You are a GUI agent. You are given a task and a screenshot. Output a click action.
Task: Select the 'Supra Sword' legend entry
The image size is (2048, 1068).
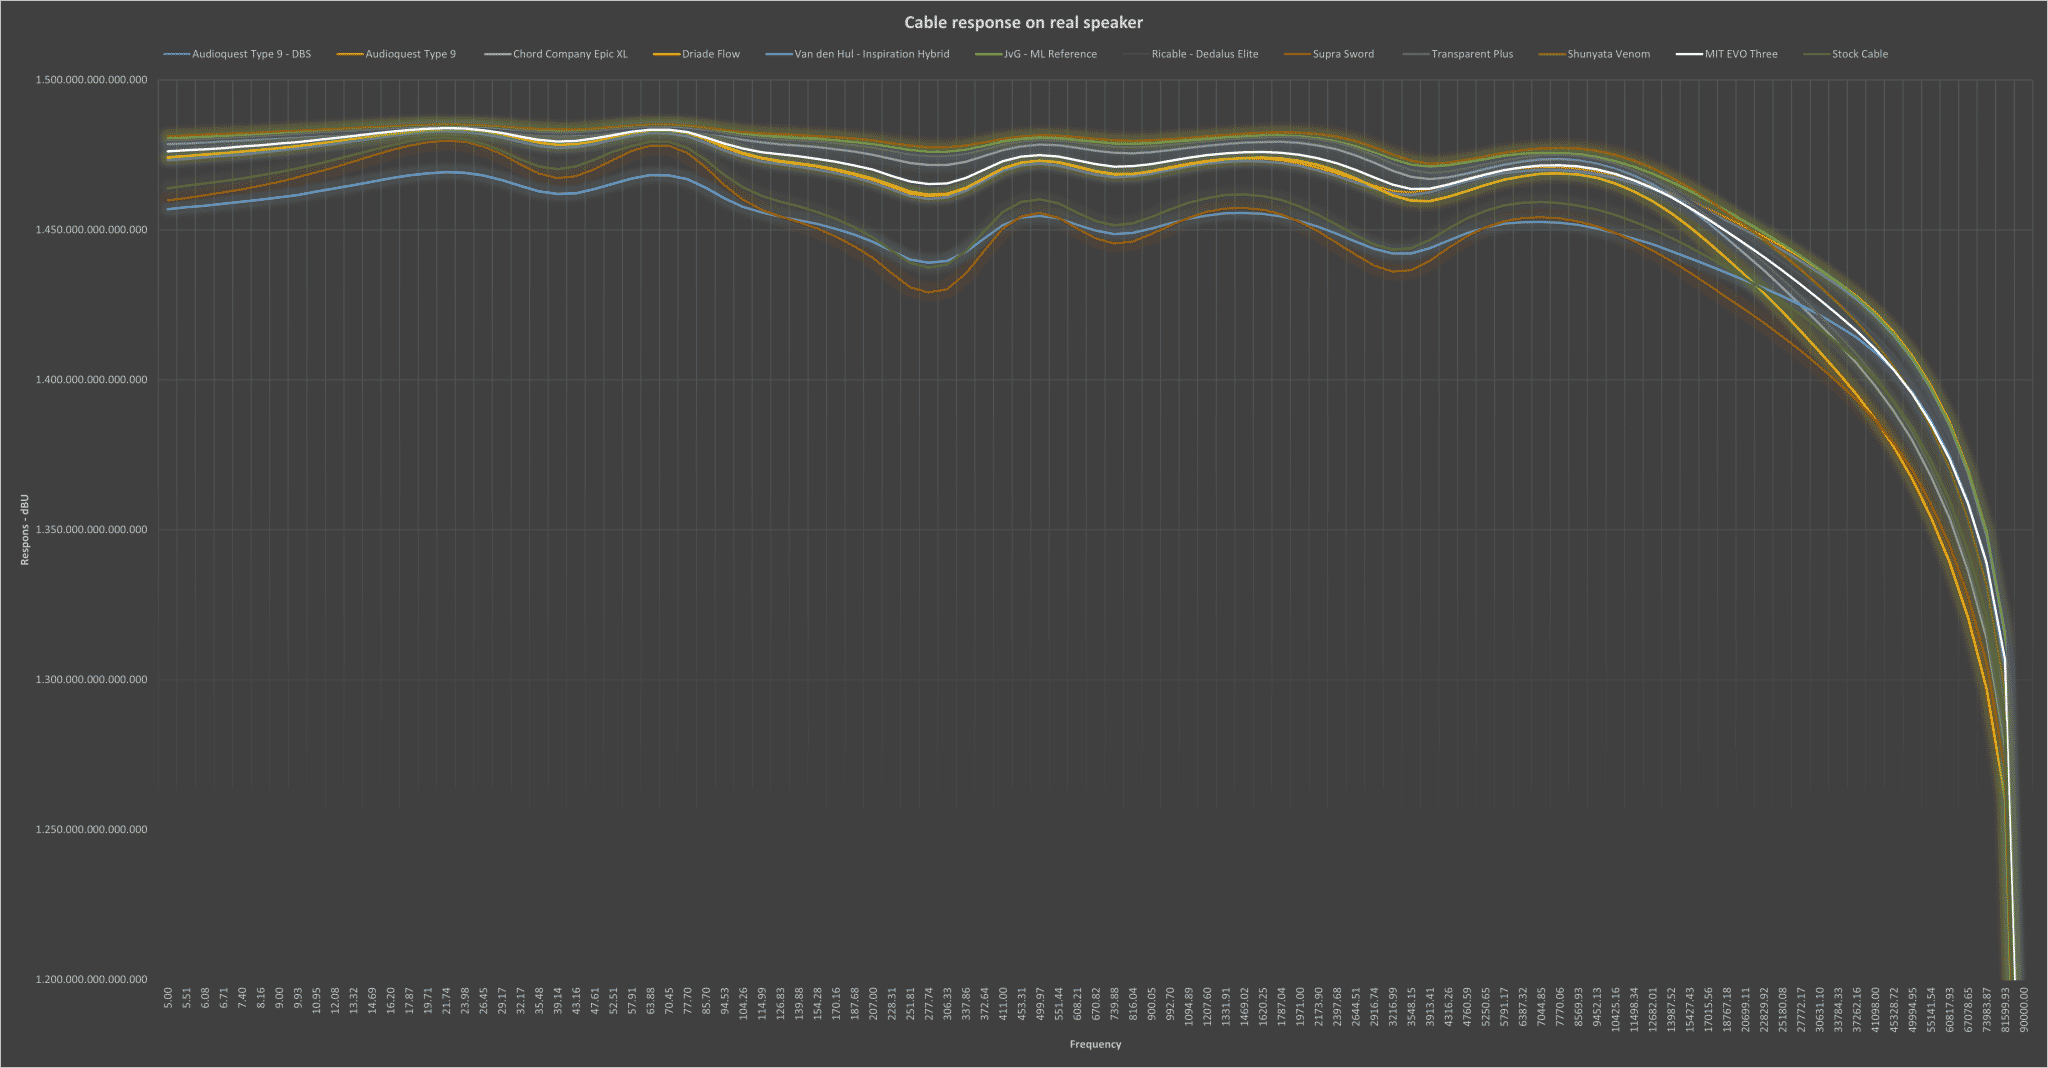point(1328,54)
